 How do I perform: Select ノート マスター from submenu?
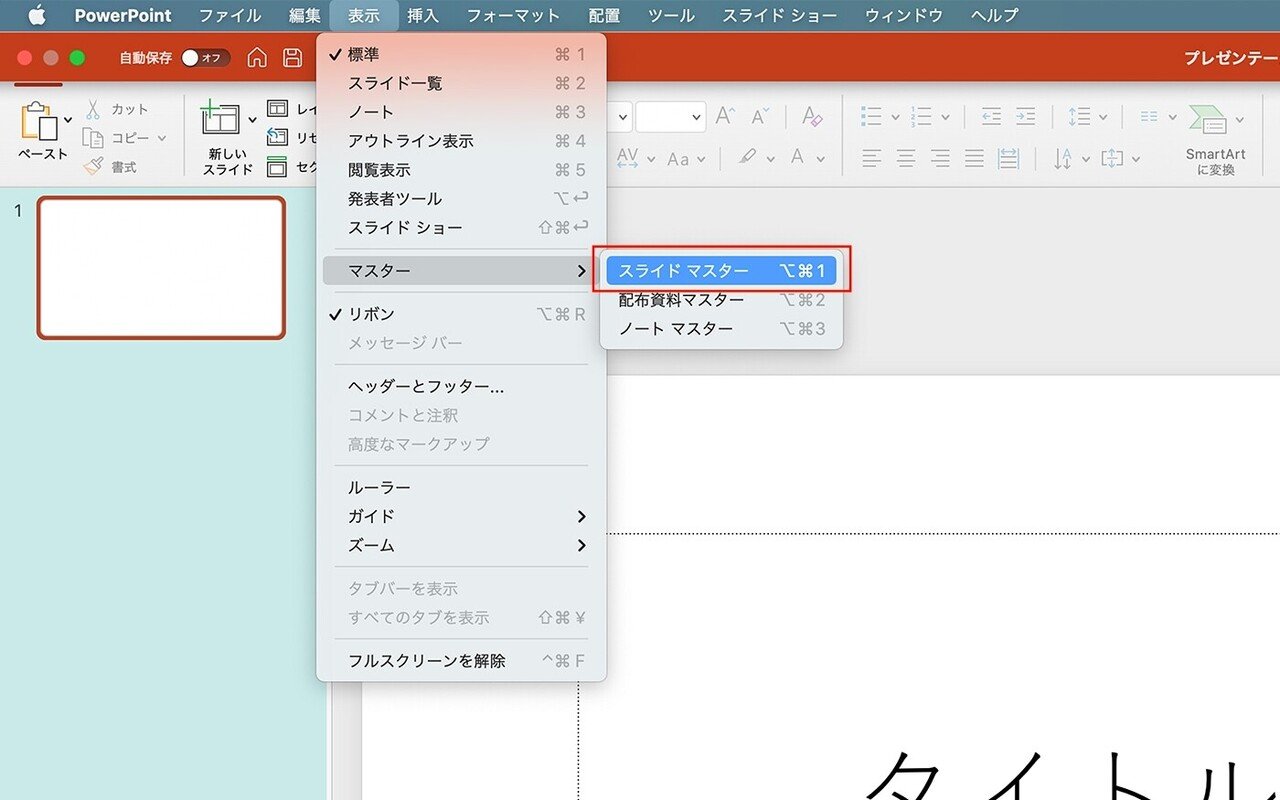[x=721, y=329]
